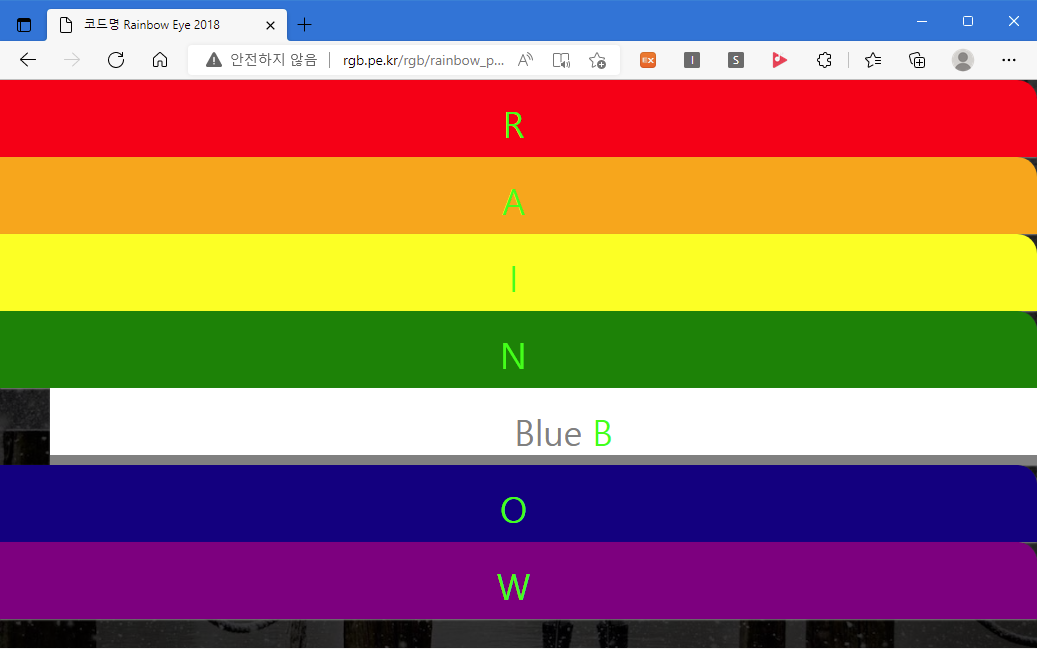Open a new browser tab
The width and height of the screenshot is (1037, 649).
pyautogui.click(x=305, y=25)
